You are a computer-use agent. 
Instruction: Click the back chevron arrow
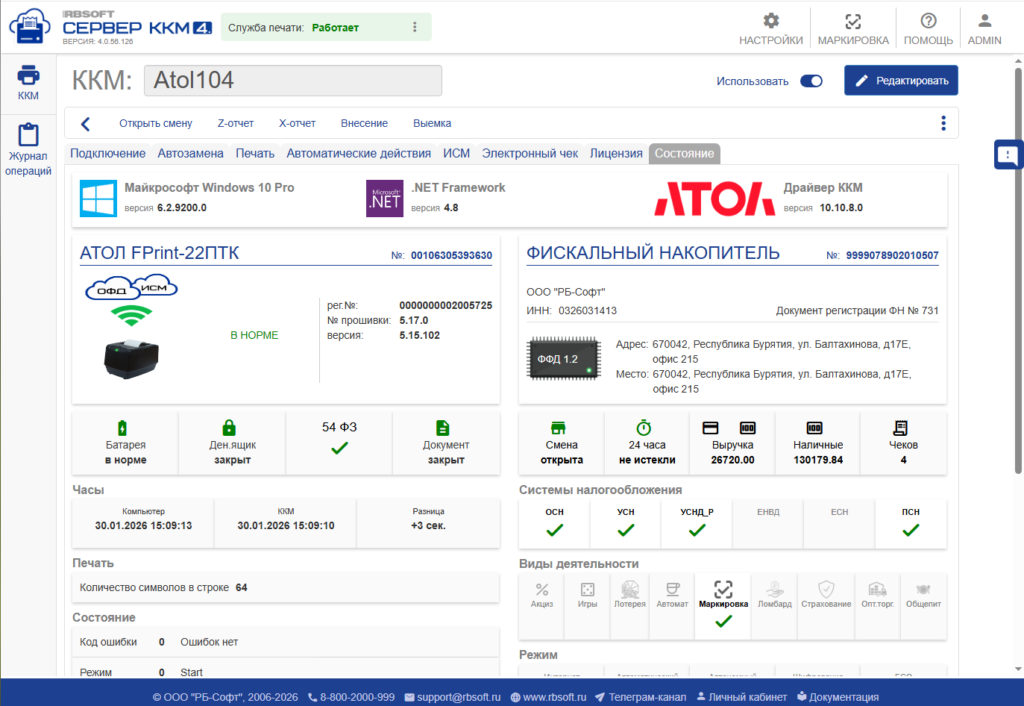tap(86, 124)
